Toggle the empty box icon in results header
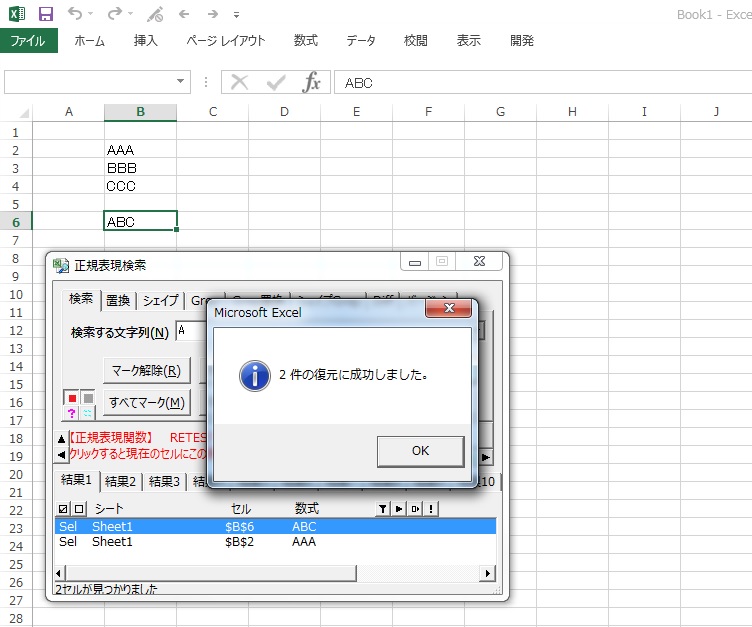 pyautogui.click(x=79, y=509)
